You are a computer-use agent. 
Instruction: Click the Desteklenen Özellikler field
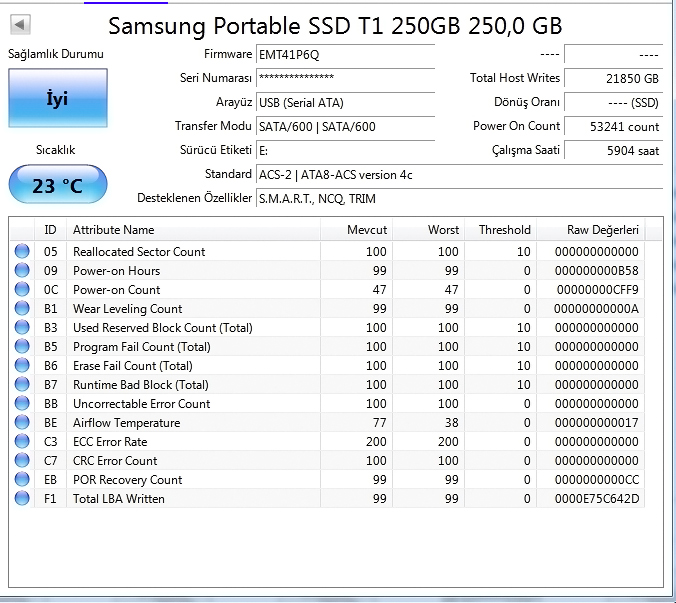coord(460,199)
